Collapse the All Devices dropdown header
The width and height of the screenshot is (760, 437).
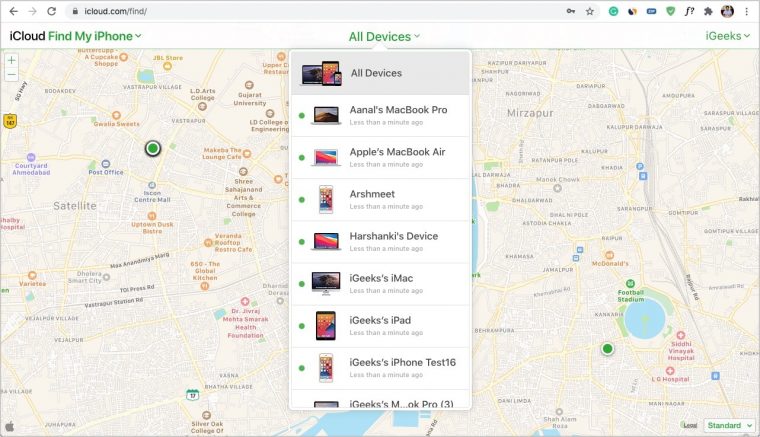pyautogui.click(x=384, y=36)
